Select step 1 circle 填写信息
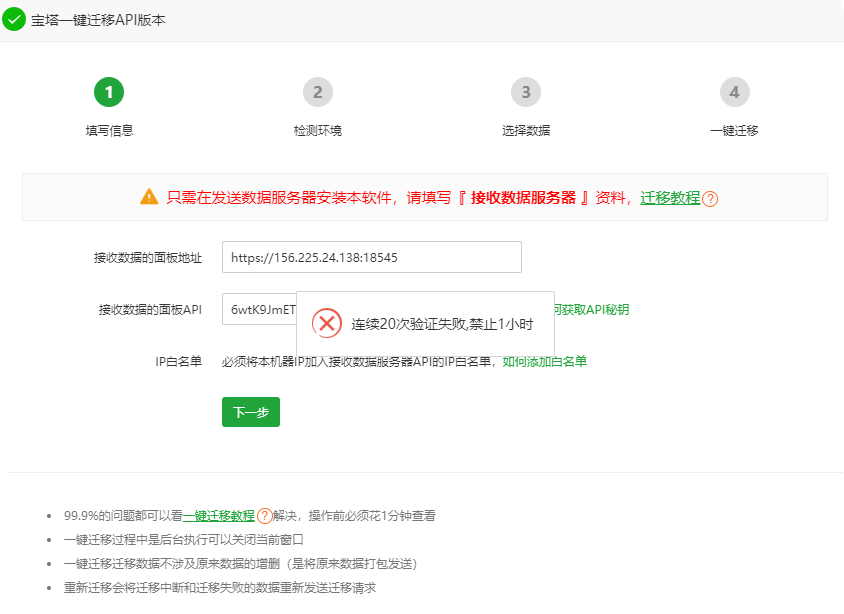The width and height of the screenshot is (844, 614). coord(109,92)
